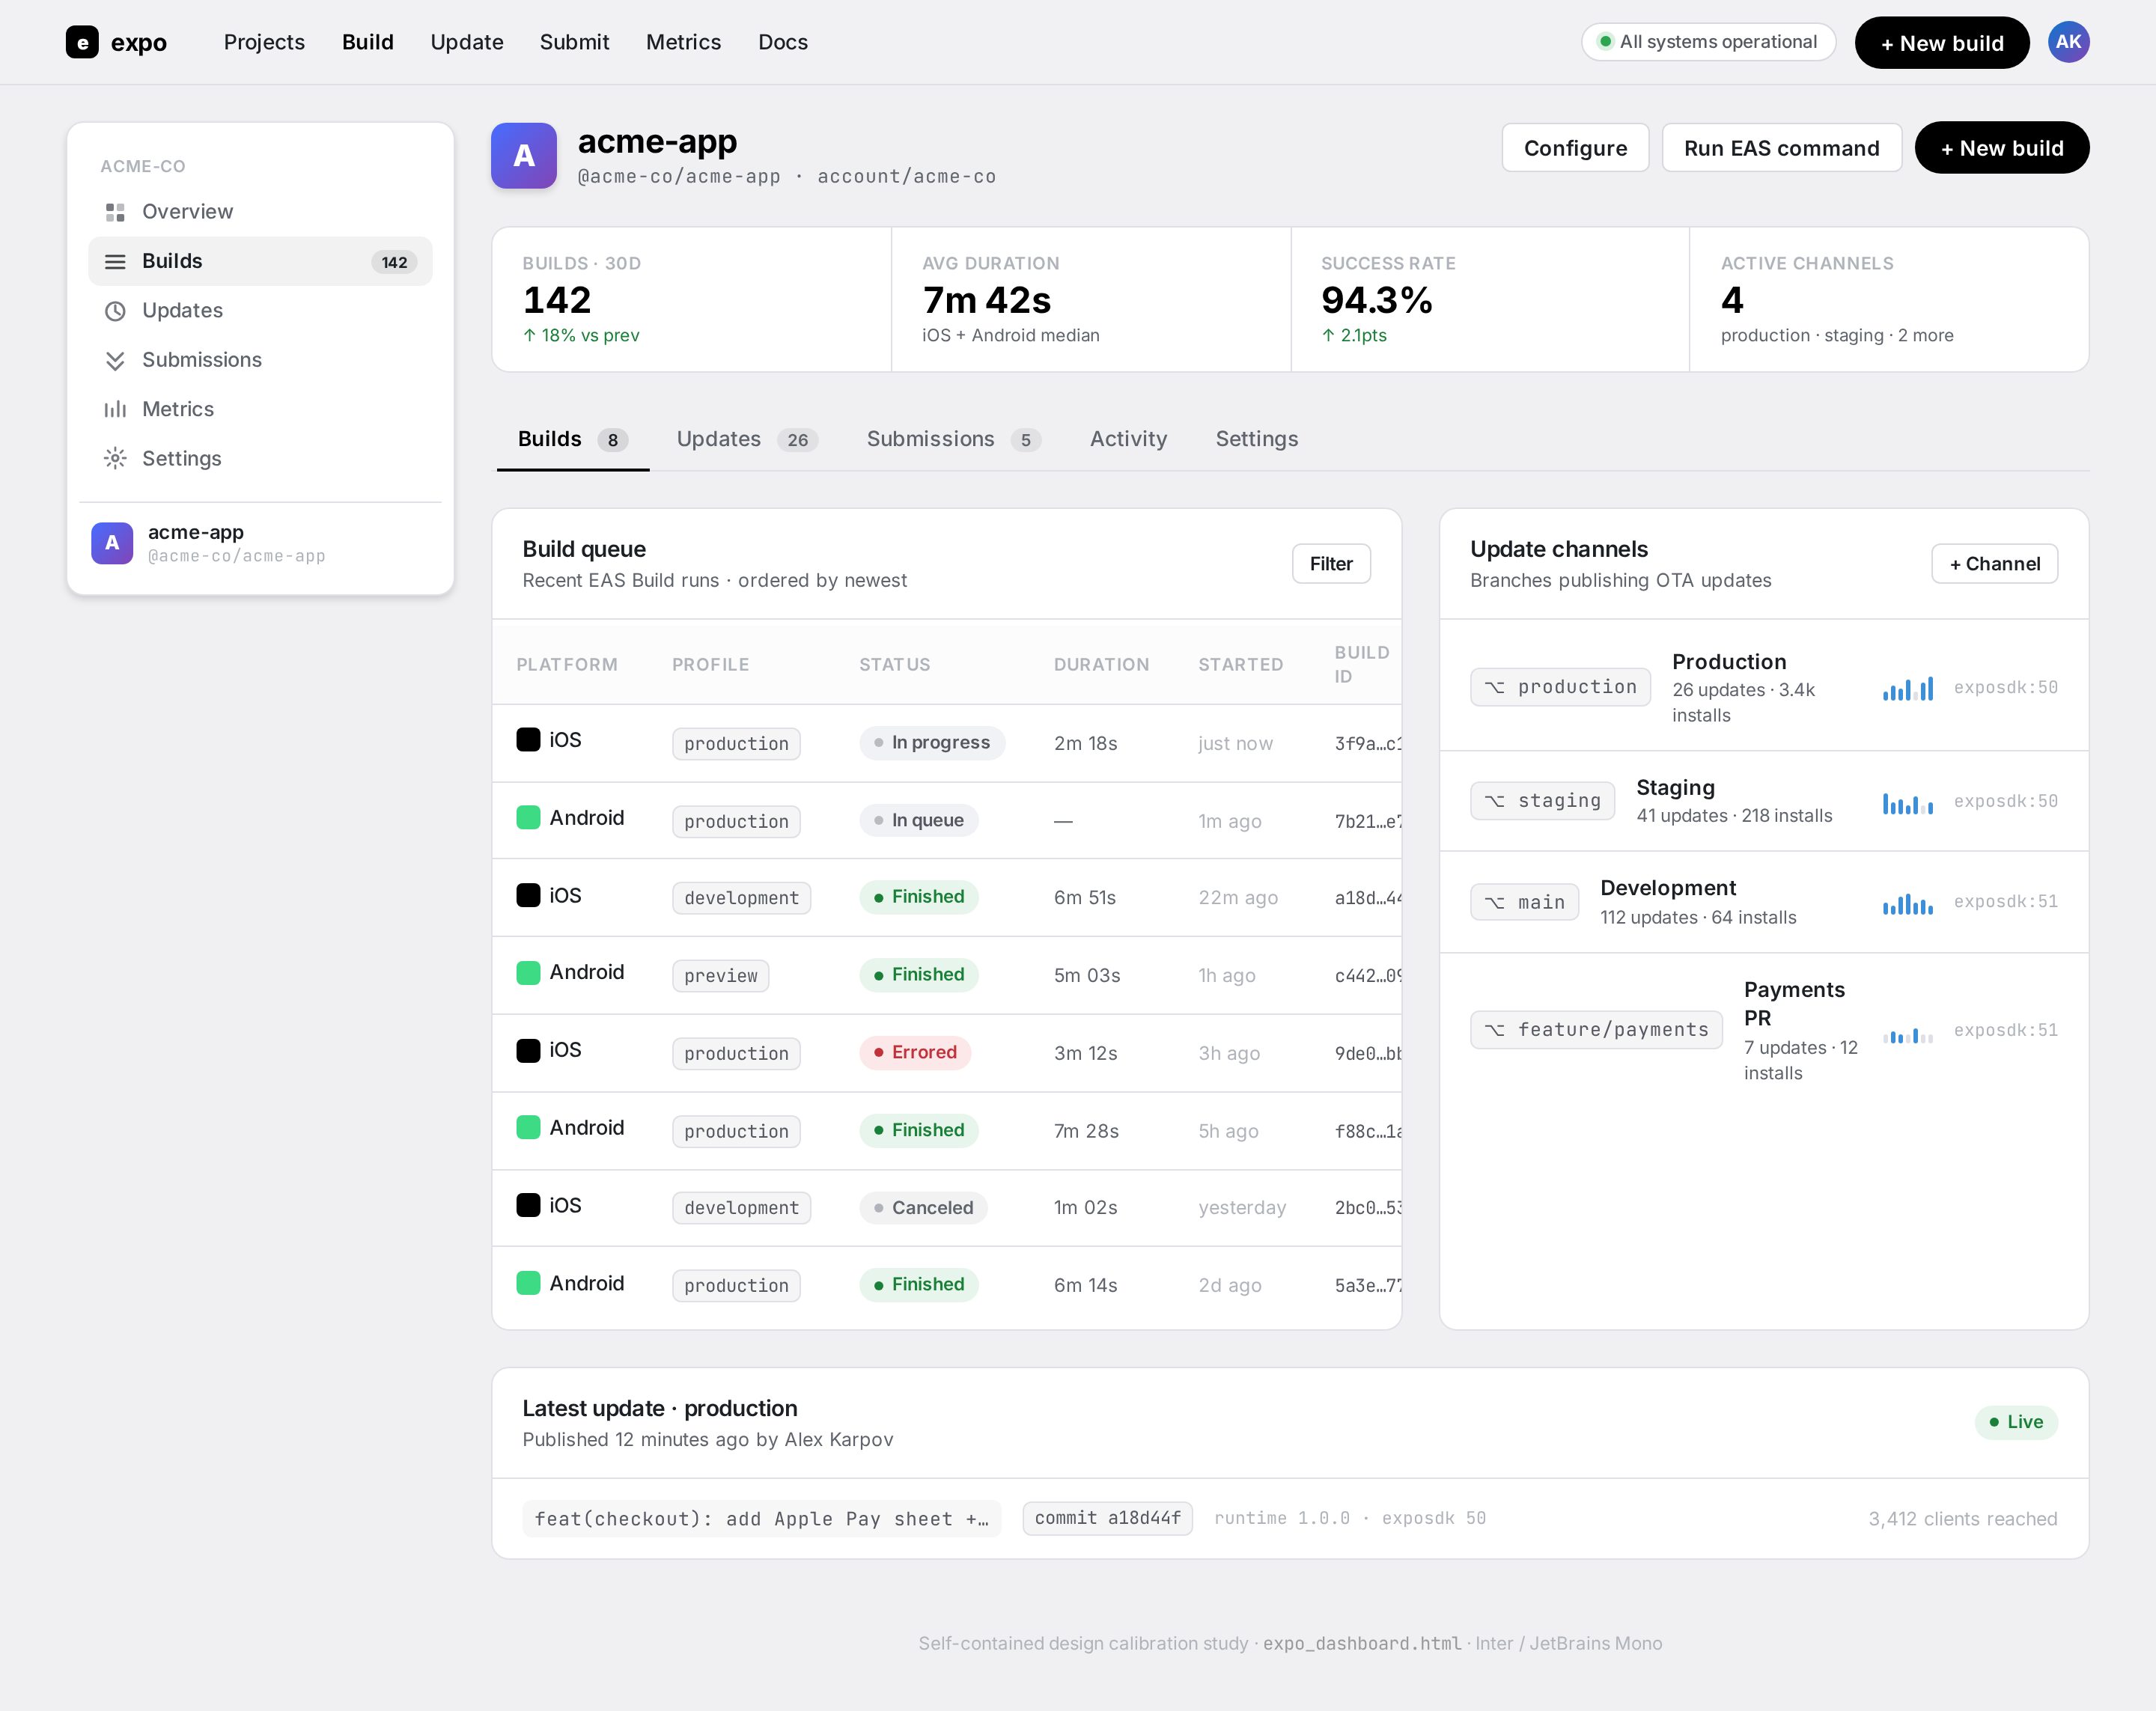This screenshot has height=1711, width=2156.
Task: Click the Overview grid icon in sidebar
Action: [x=115, y=212]
